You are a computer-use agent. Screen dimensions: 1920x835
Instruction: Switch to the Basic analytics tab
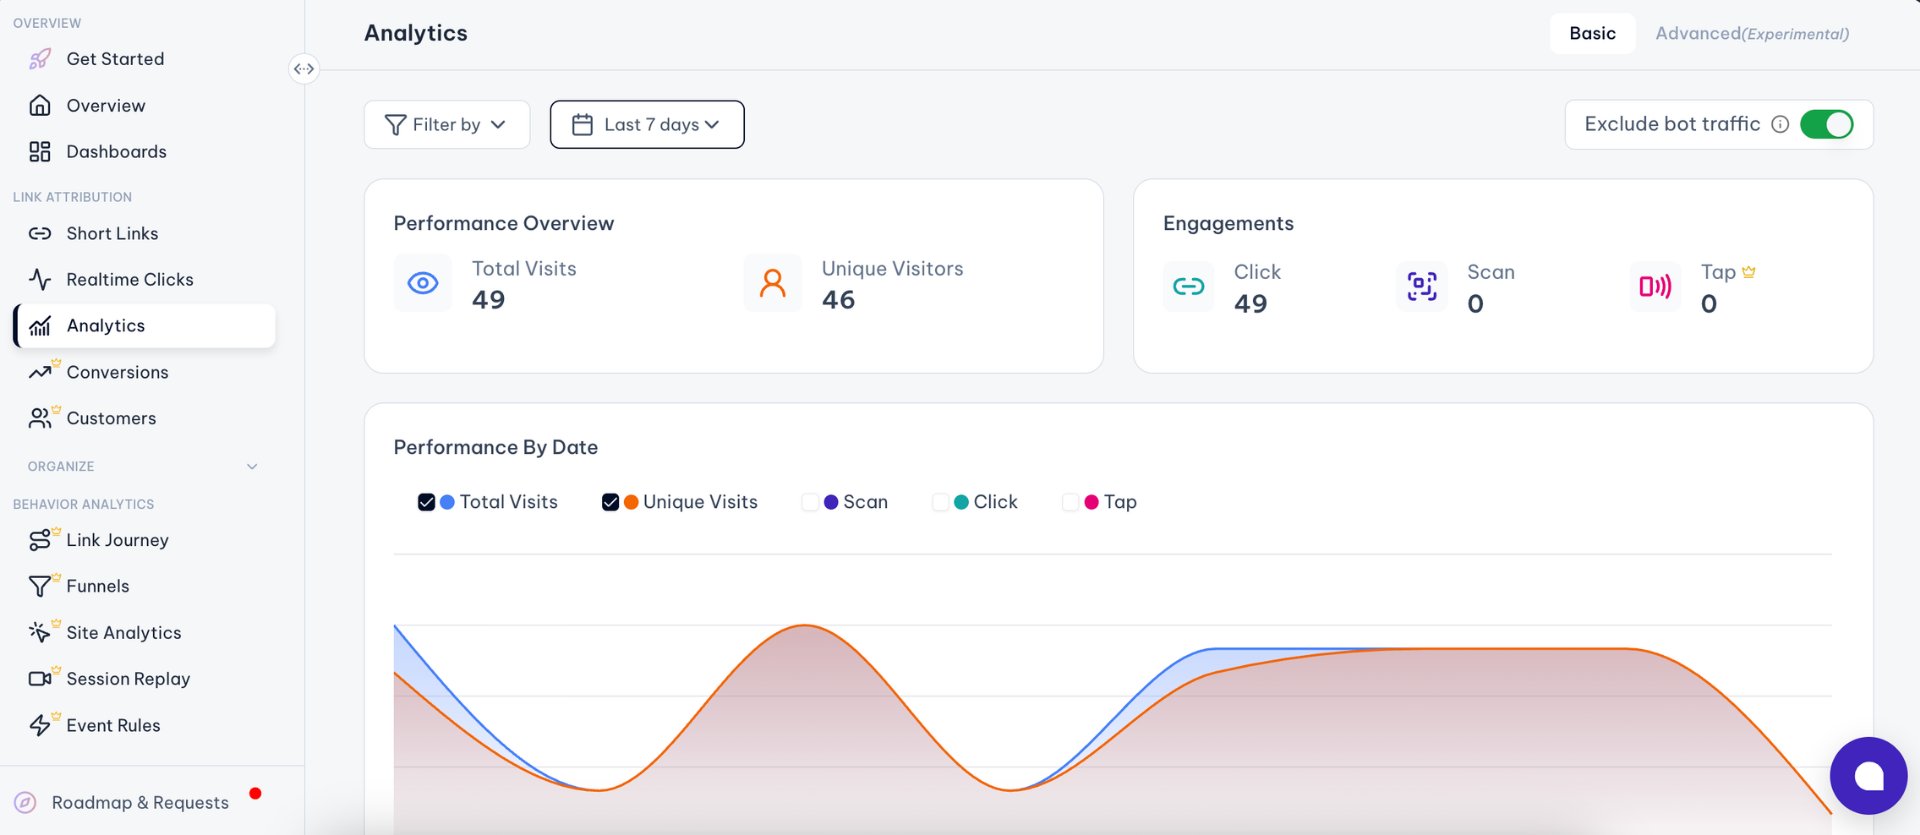pos(1593,33)
